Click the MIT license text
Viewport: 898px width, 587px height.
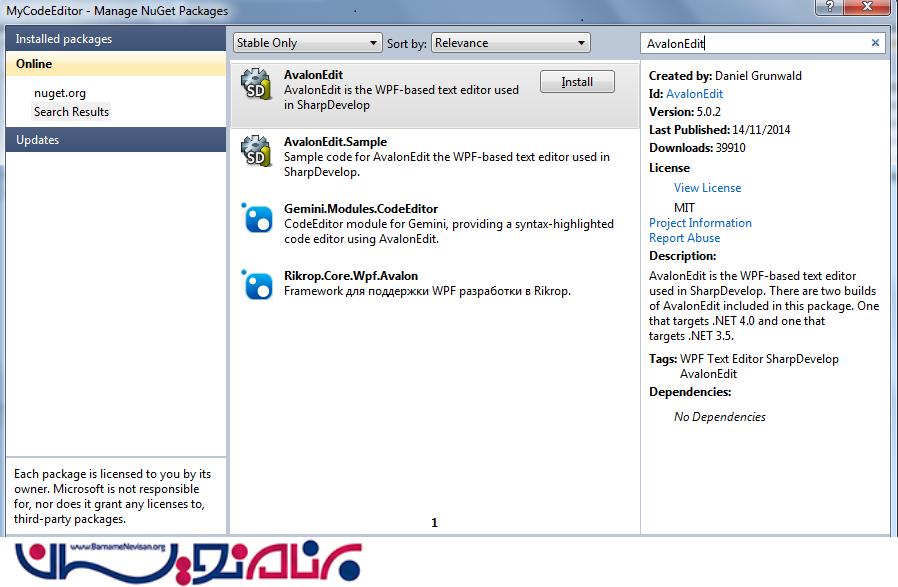pos(684,207)
